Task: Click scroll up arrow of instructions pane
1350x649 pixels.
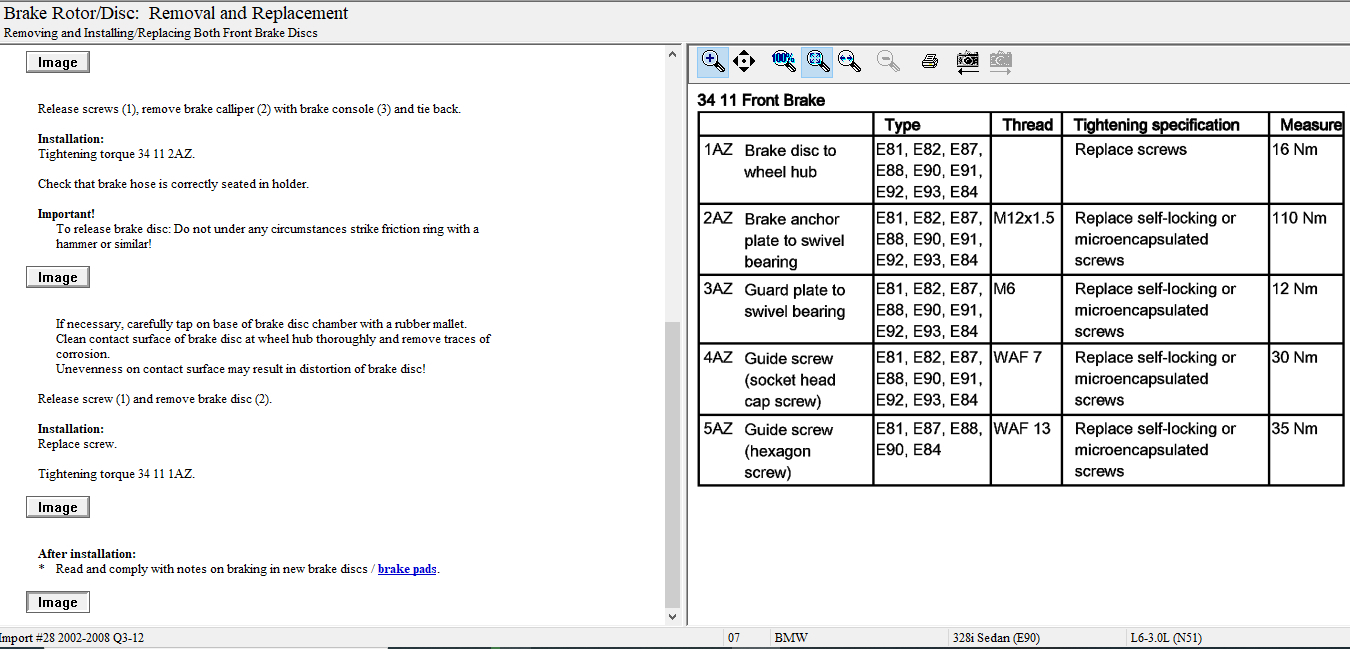Action: click(x=672, y=54)
